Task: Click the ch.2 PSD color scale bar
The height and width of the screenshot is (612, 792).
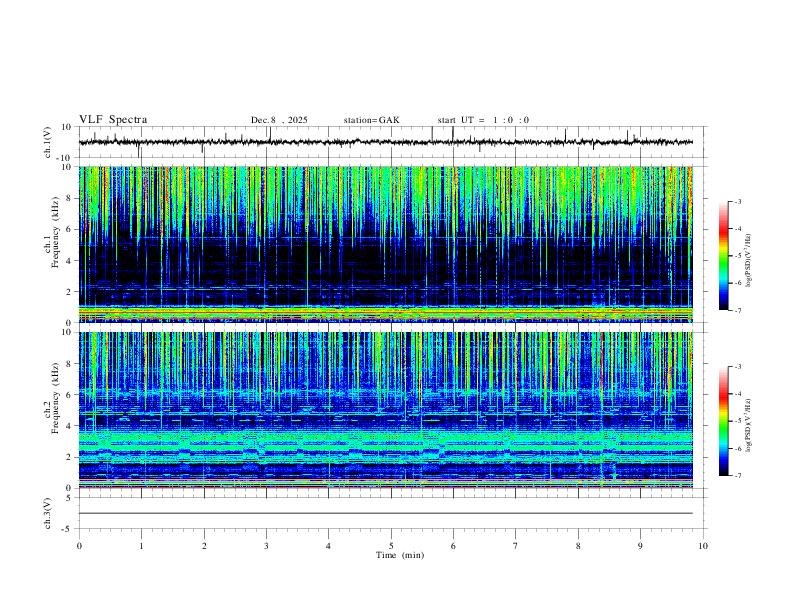Action: pos(723,421)
